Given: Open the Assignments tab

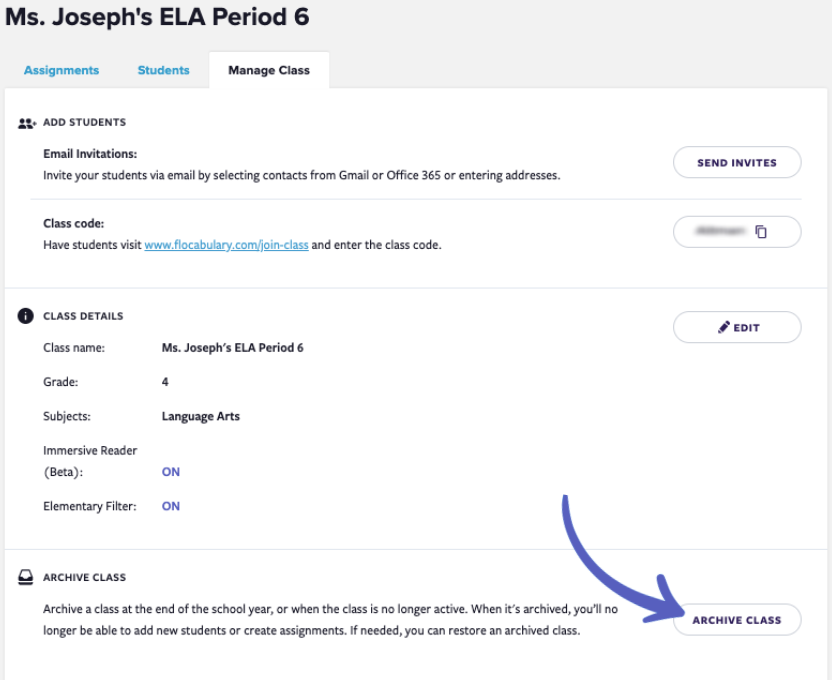Looking at the screenshot, I should [61, 70].
